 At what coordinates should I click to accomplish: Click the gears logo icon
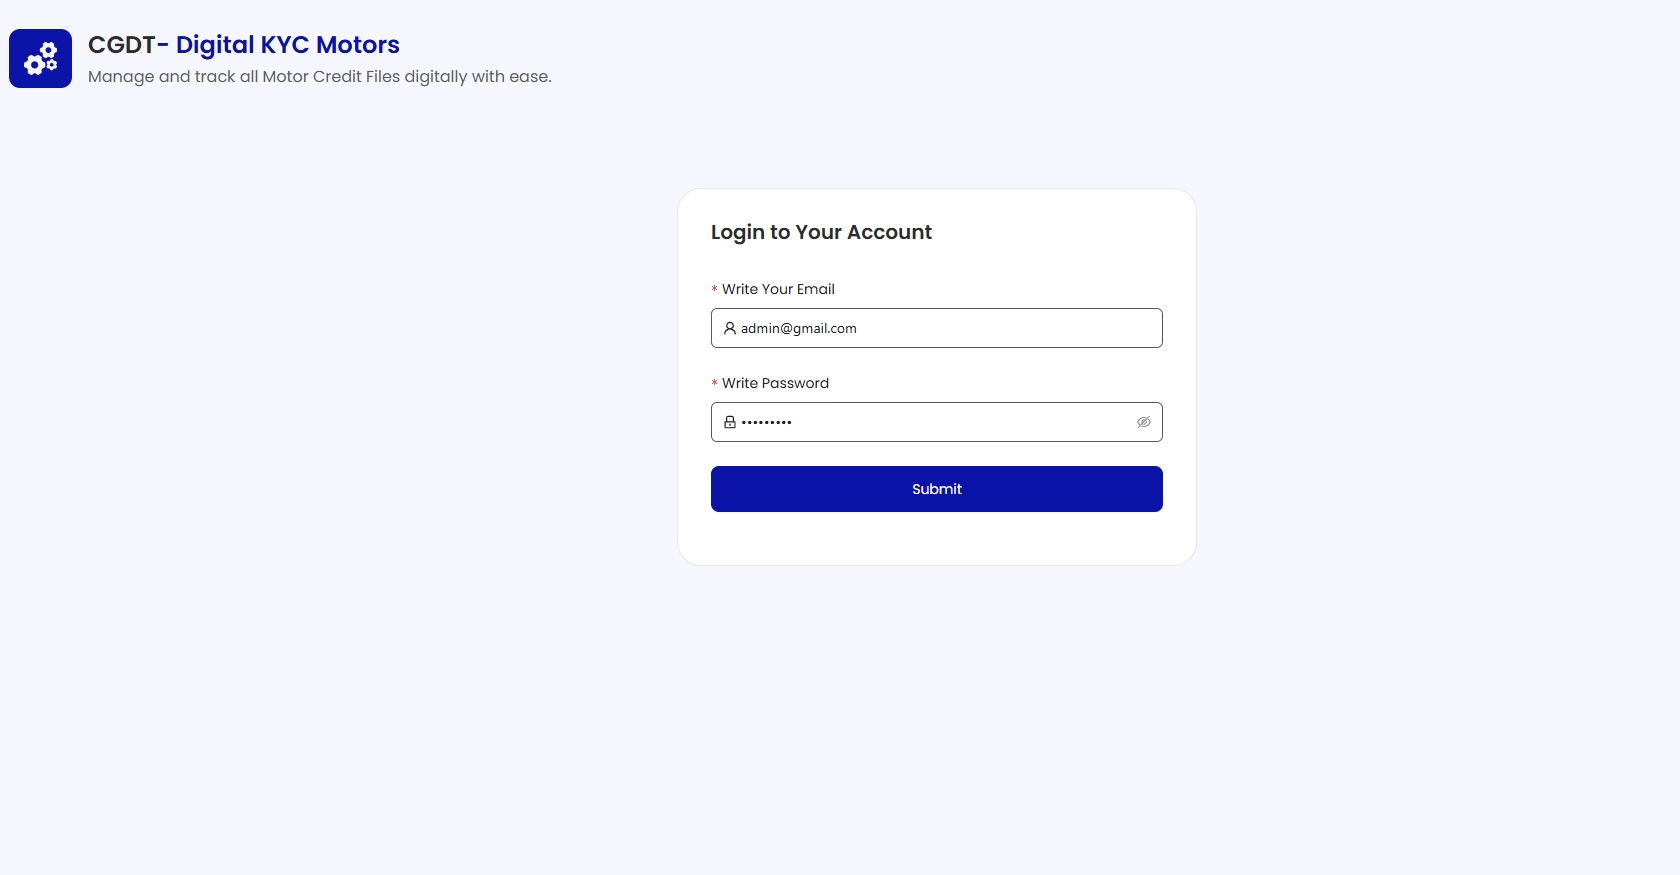[x=40, y=58]
